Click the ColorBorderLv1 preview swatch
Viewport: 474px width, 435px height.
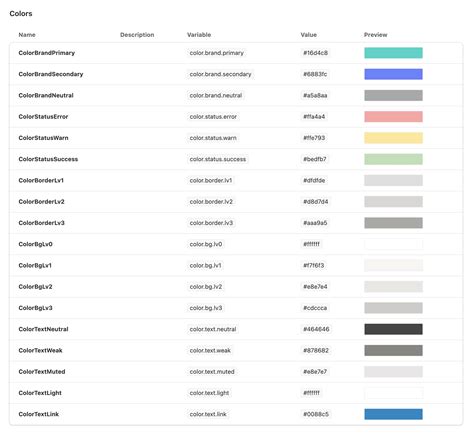pos(393,180)
